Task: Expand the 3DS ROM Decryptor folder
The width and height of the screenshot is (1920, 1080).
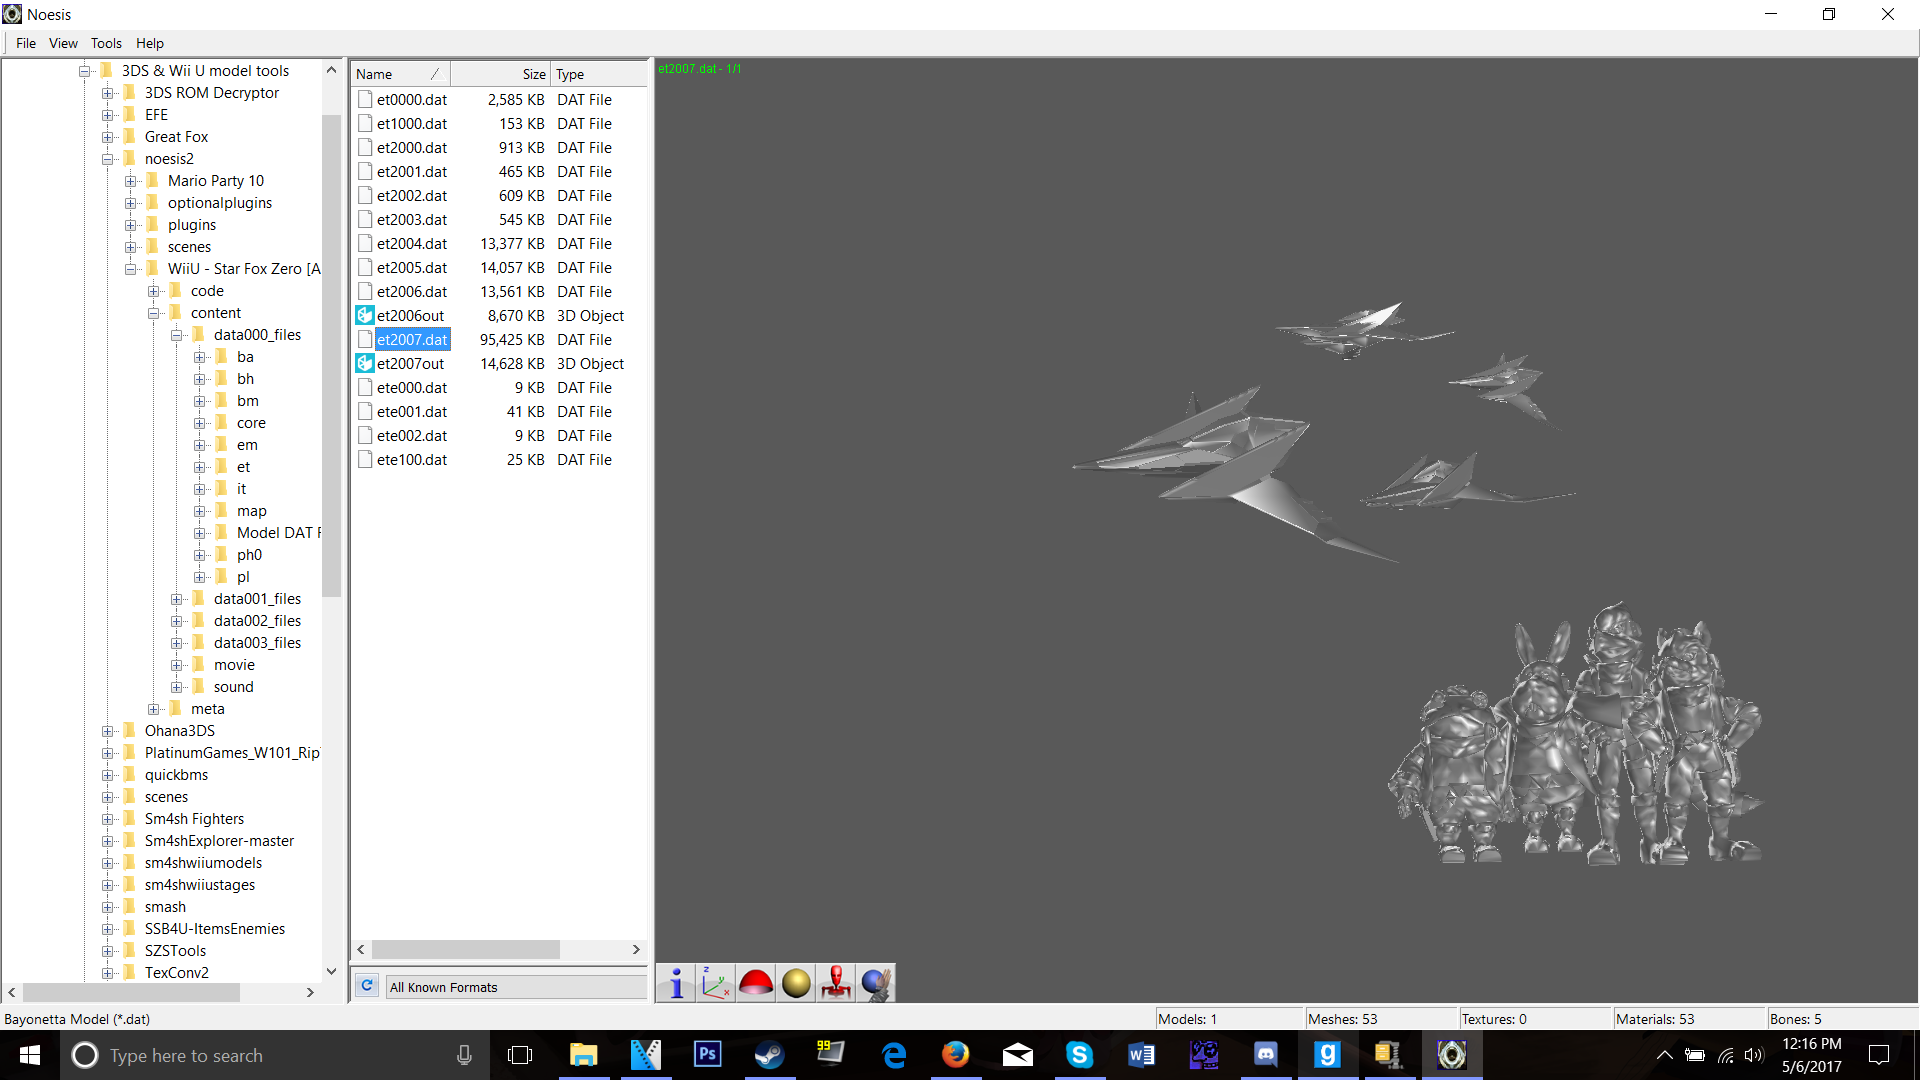Action: click(x=108, y=93)
